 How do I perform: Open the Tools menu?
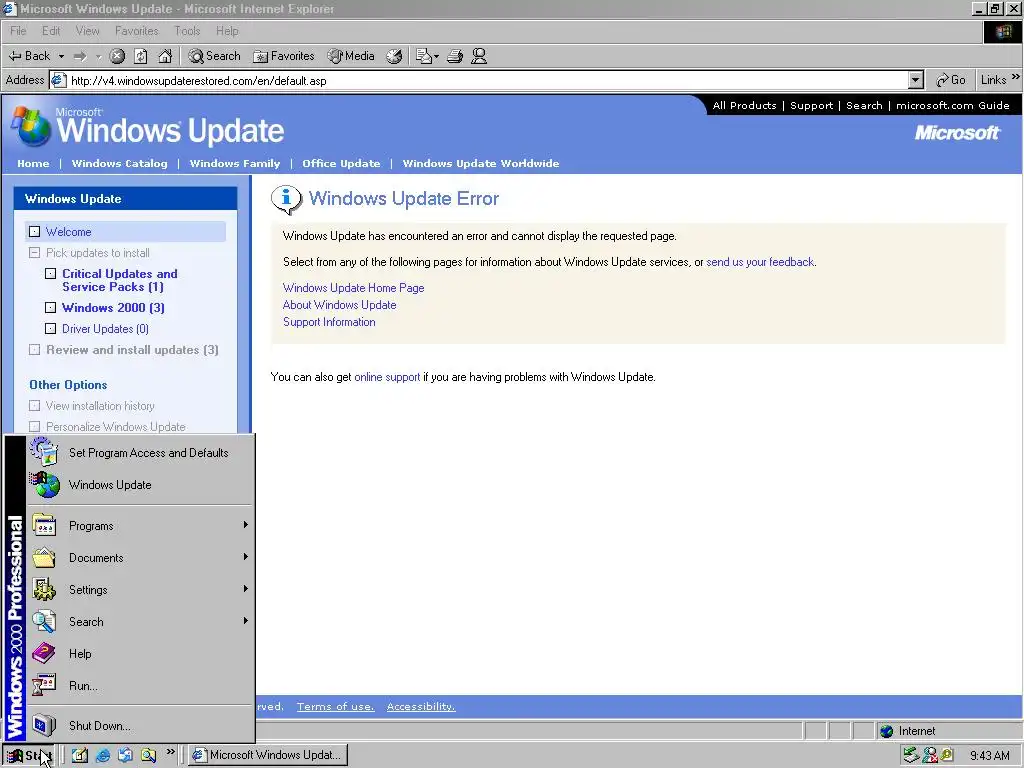[187, 31]
